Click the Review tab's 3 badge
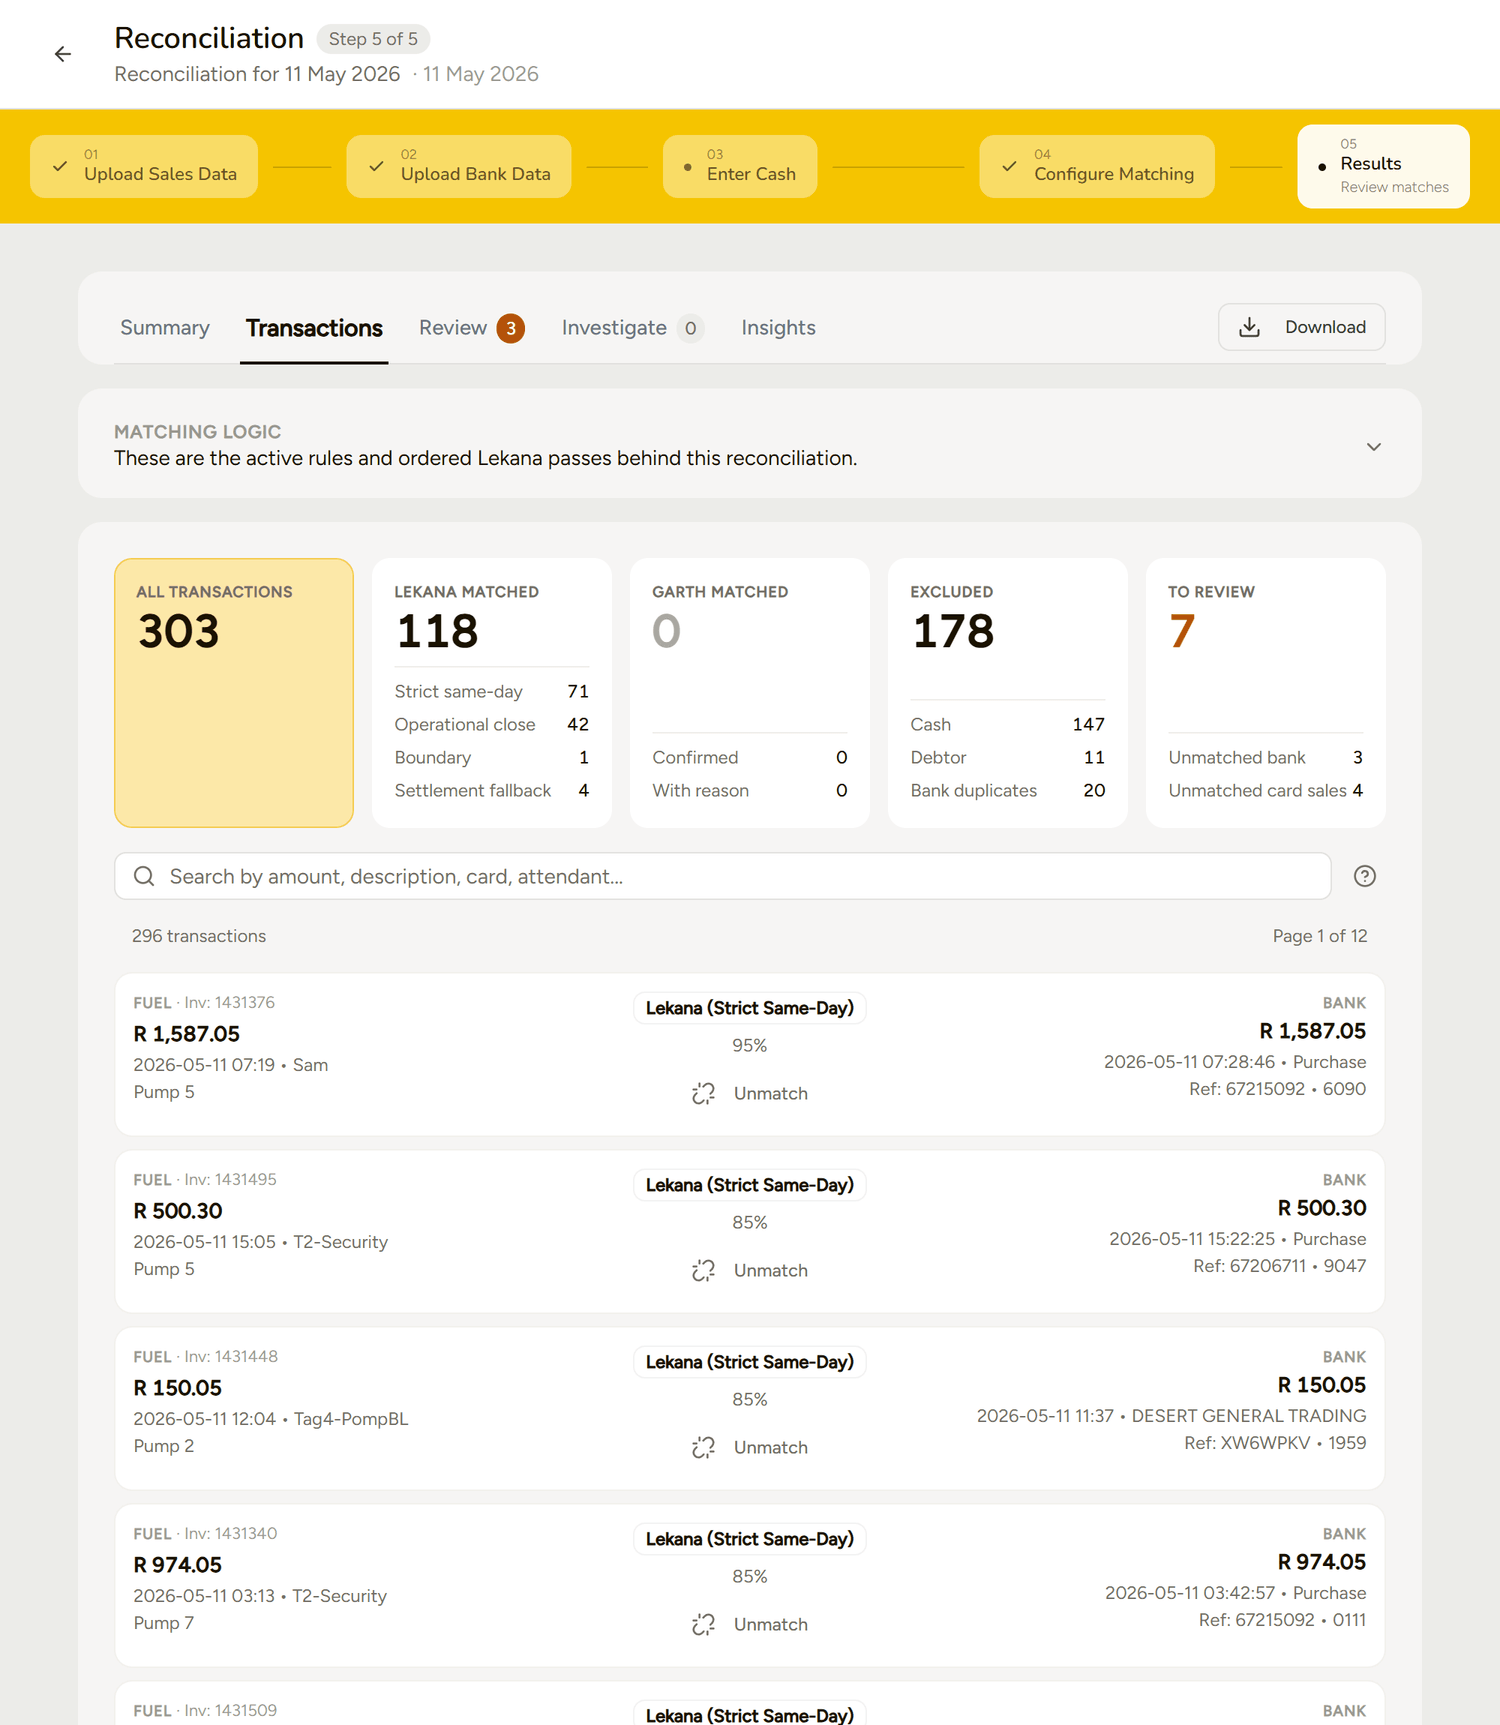Viewport: 1500px width, 1725px height. point(511,328)
